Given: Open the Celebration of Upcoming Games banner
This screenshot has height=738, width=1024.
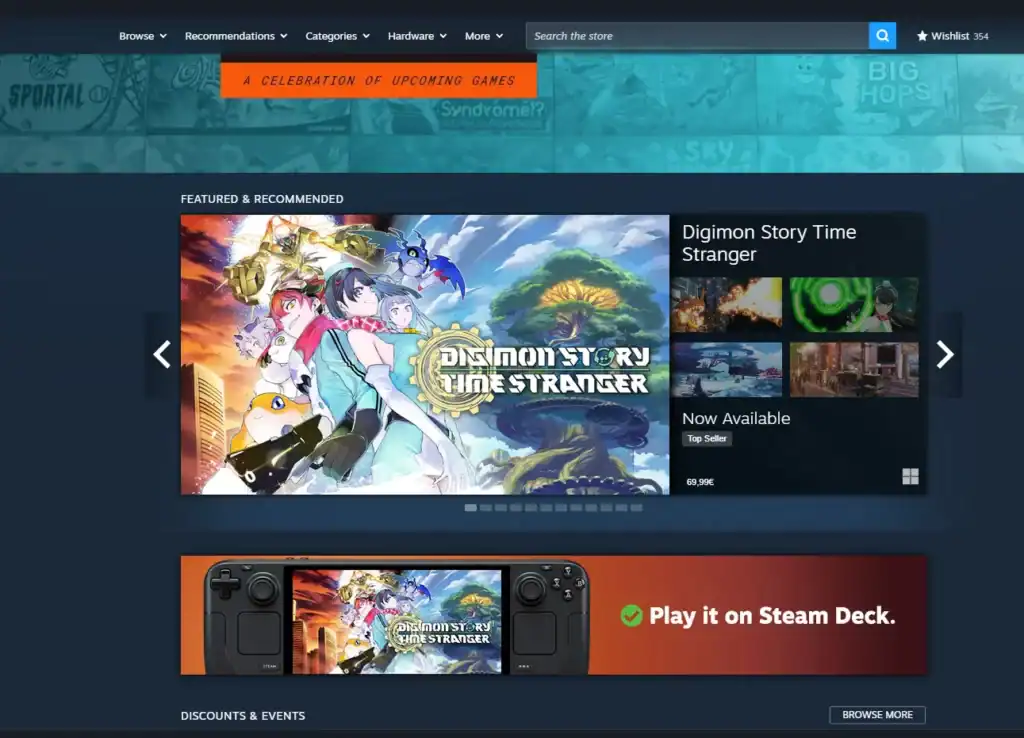Looking at the screenshot, I should tap(378, 80).
